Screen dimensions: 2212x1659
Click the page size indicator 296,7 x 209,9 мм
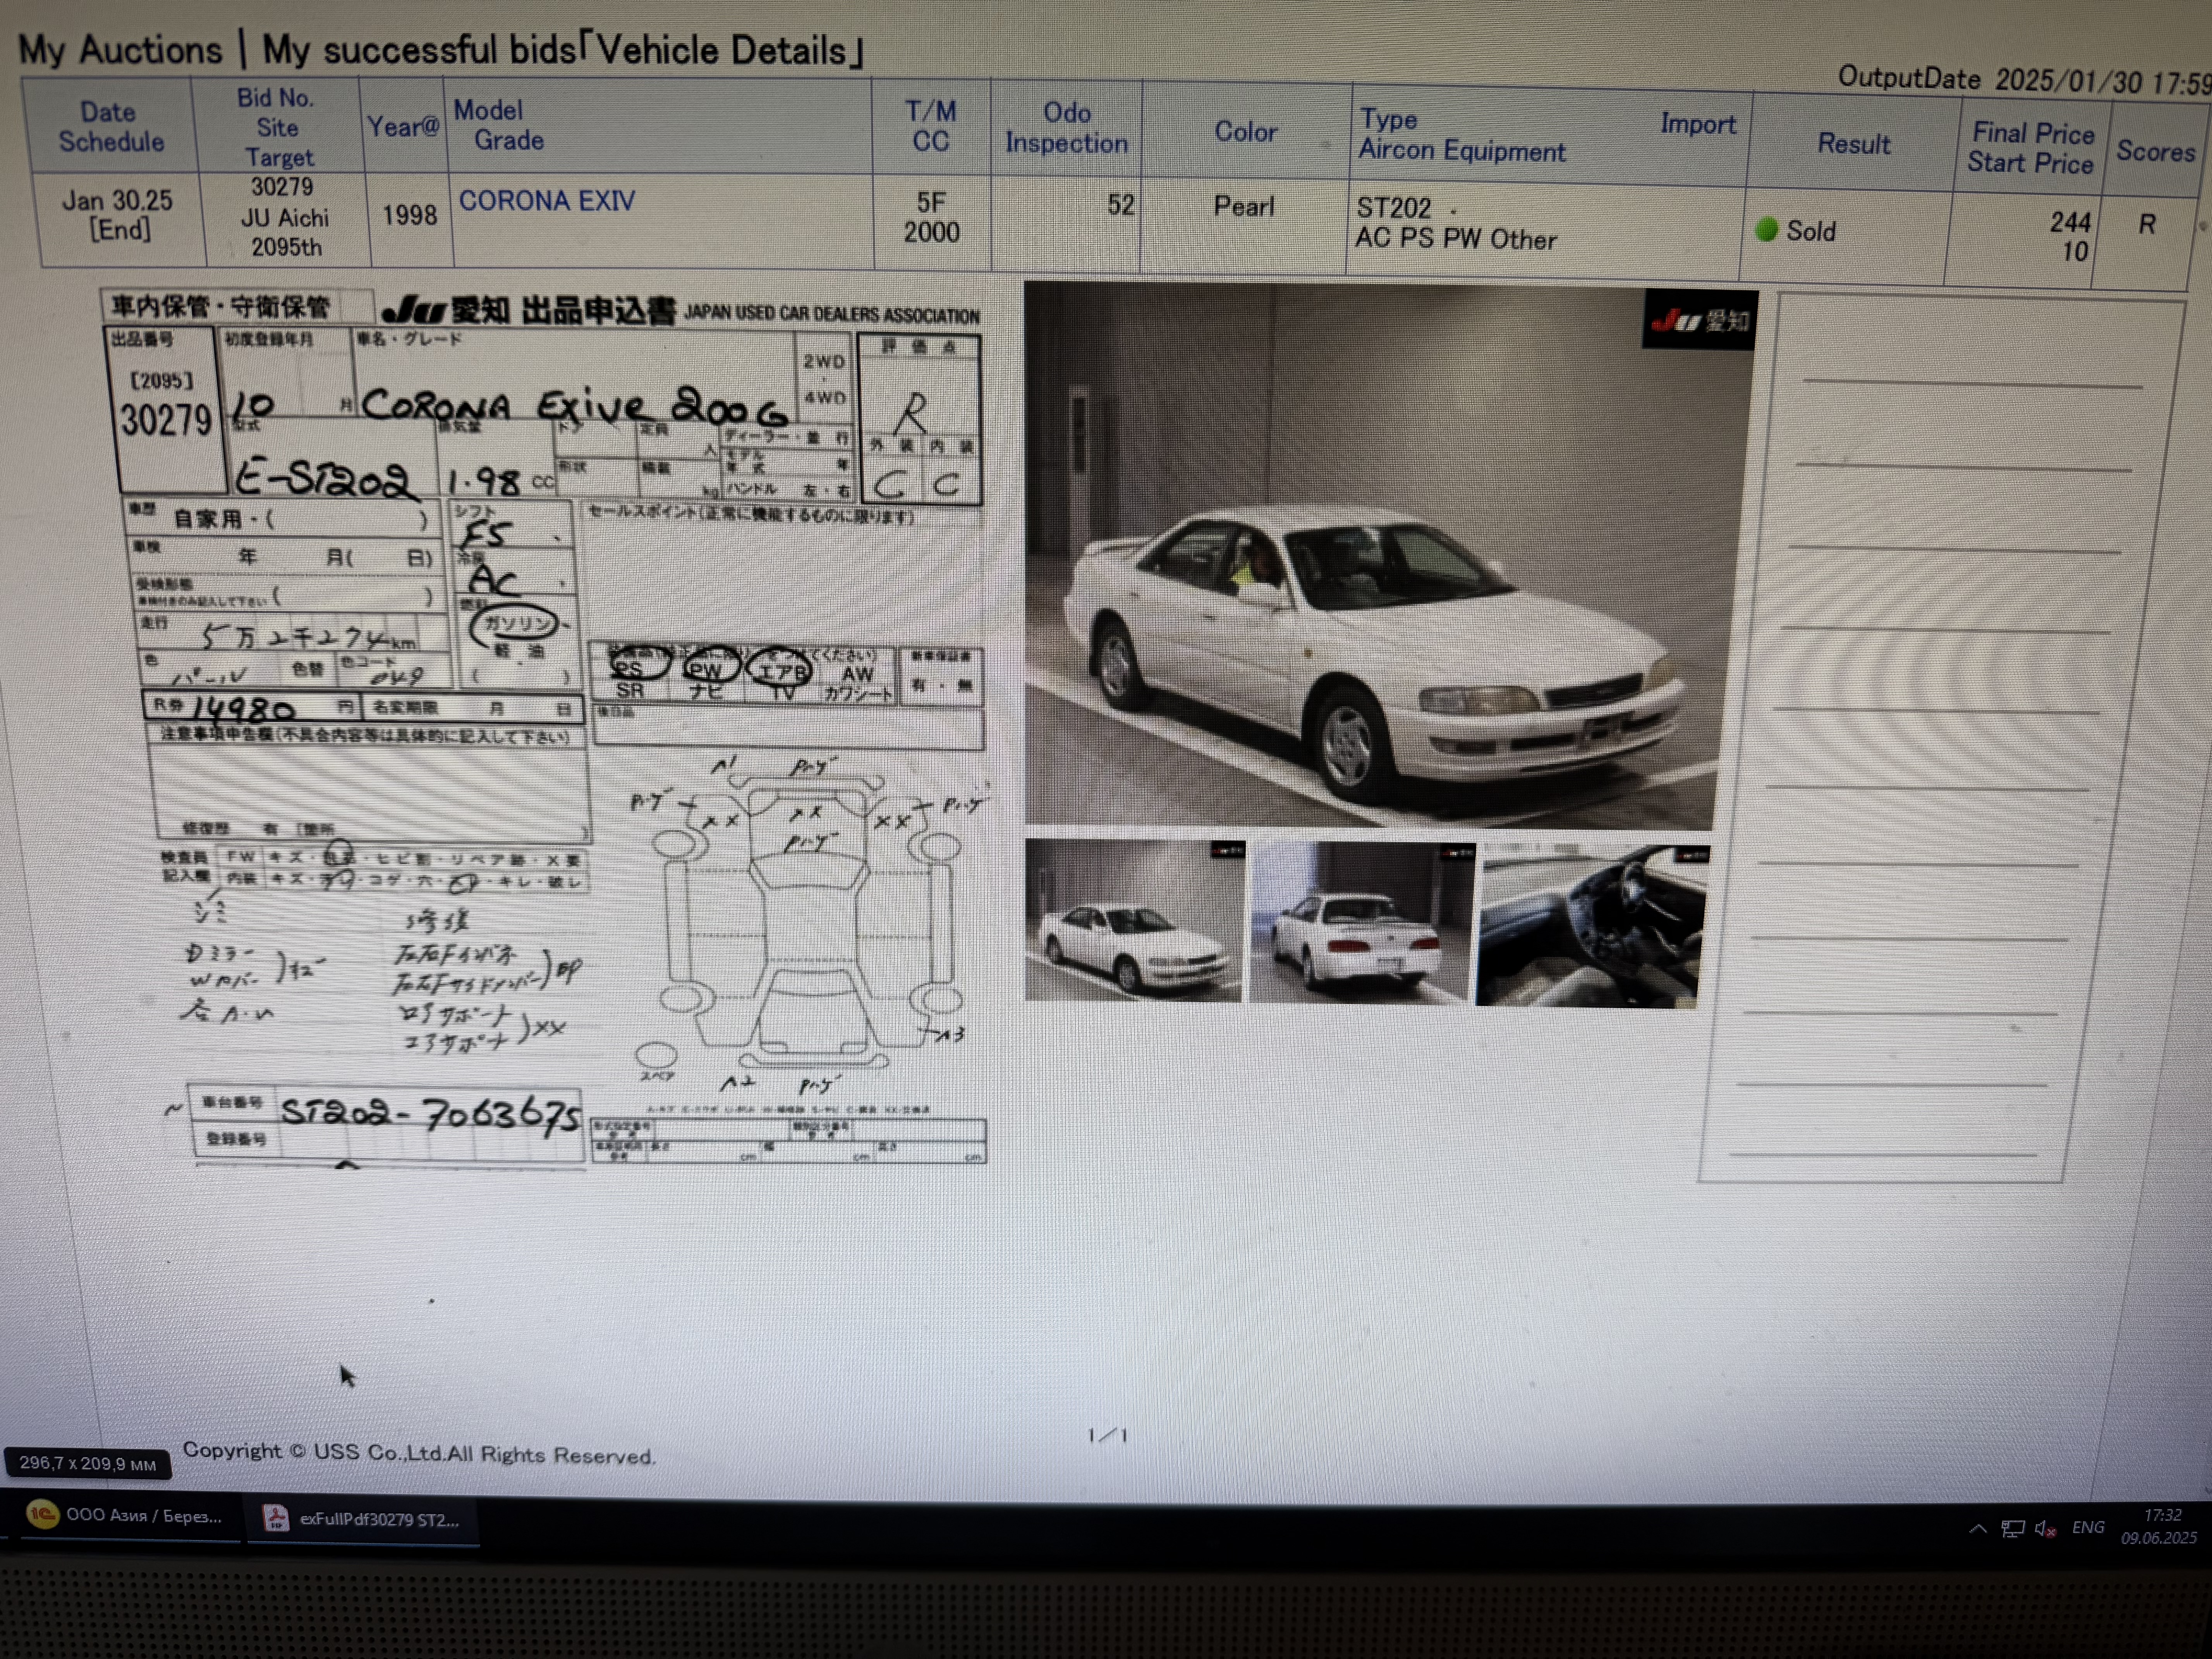pos(88,1463)
